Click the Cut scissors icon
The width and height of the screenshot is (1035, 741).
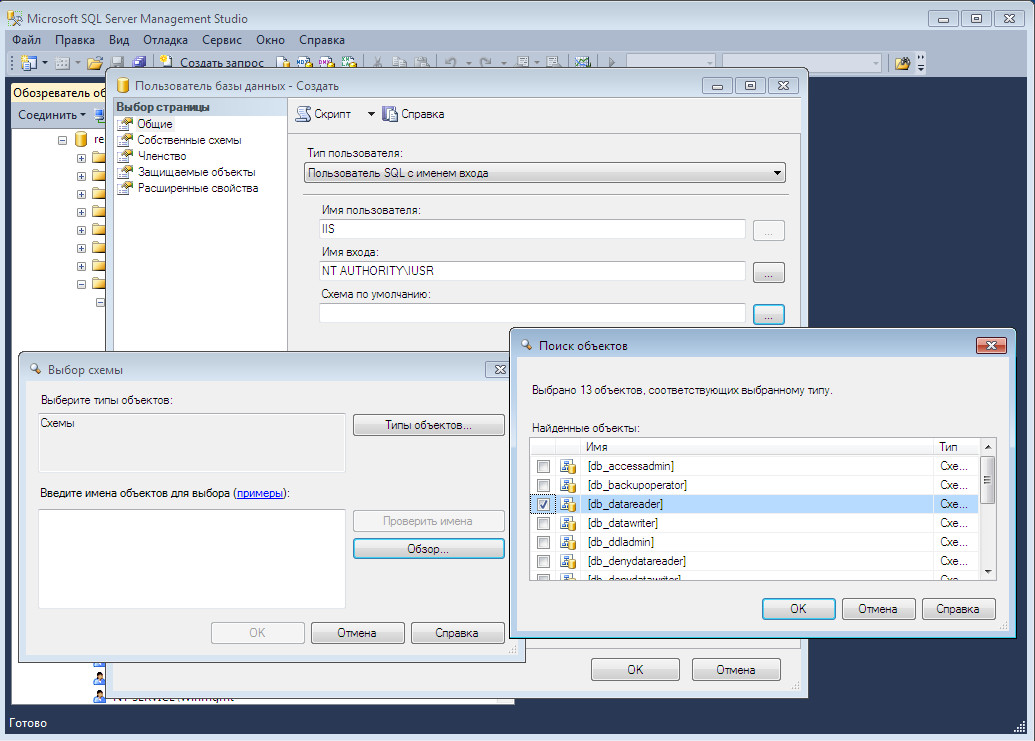(x=378, y=63)
